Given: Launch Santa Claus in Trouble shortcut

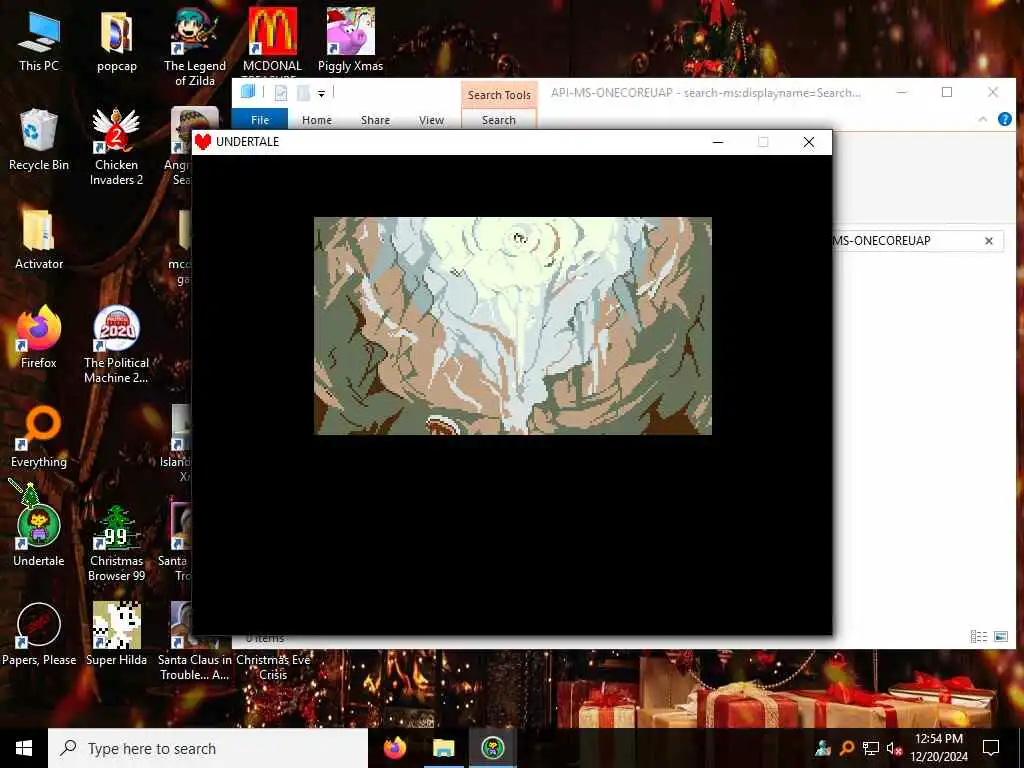Looking at the screenshot, I should pyautogui.click(x=195, y=667).
